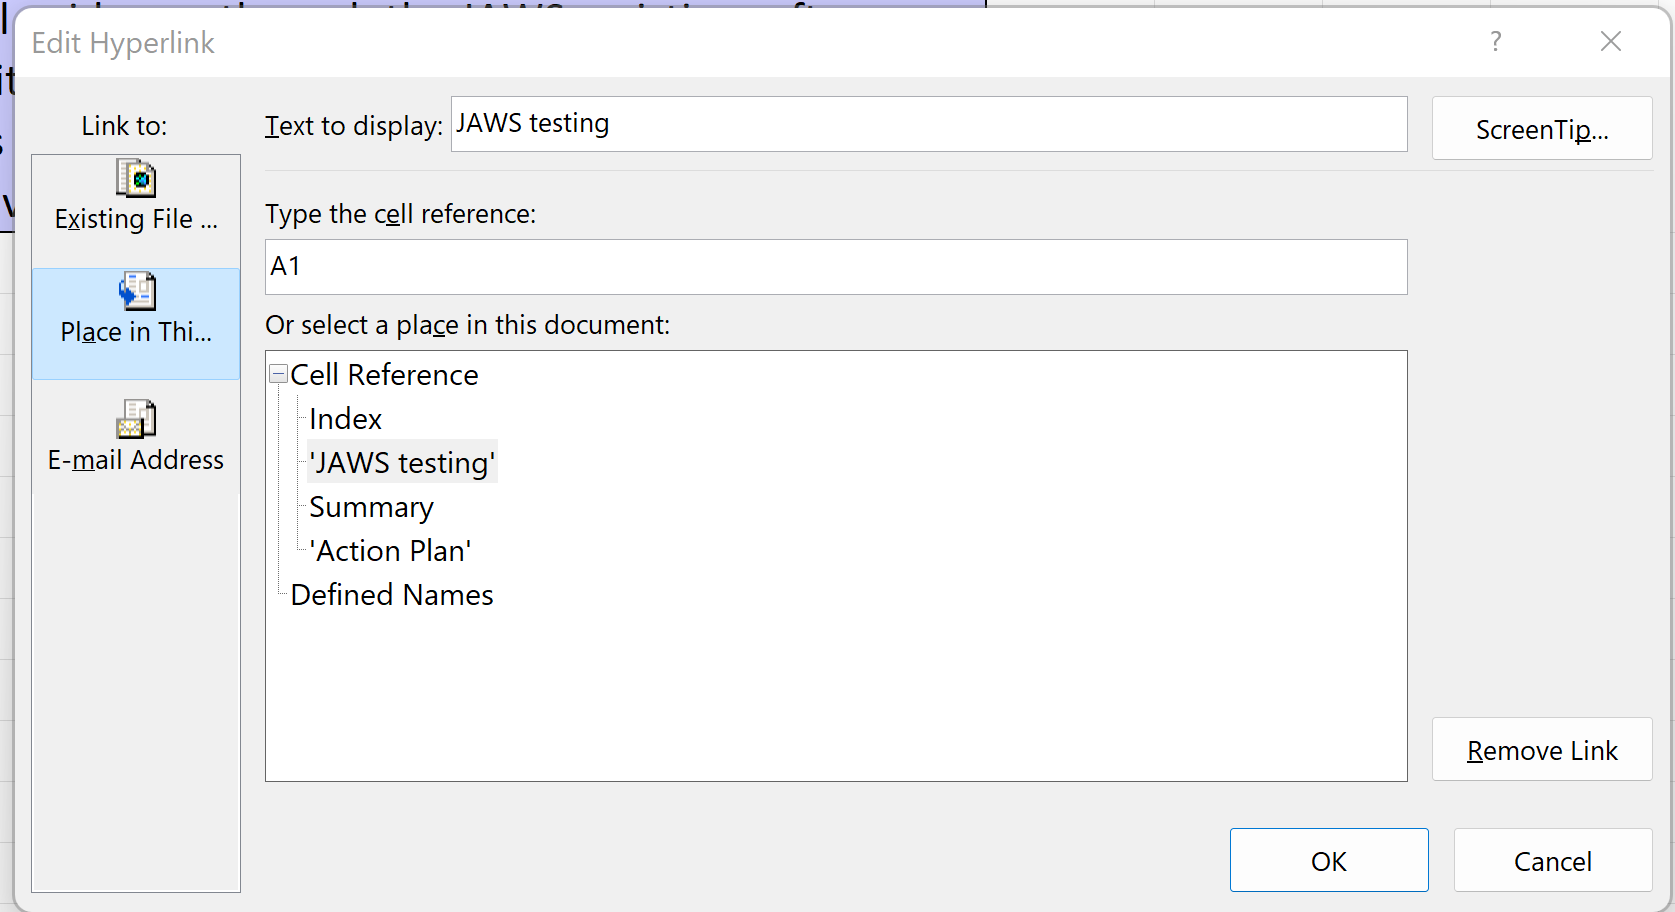
Task: Choose the 'Action Plan' sheet entry
Action: (390, 551)
